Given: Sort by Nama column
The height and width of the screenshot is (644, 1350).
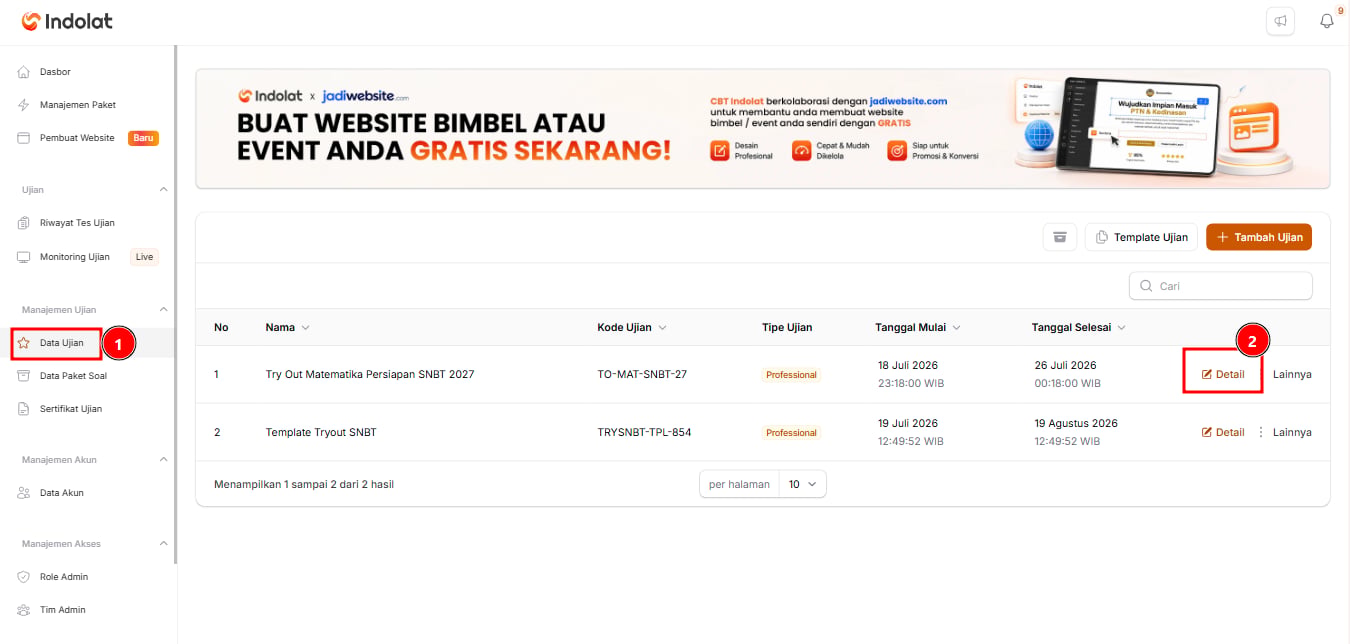Looking at the screenshot, I should coord(288,327).
